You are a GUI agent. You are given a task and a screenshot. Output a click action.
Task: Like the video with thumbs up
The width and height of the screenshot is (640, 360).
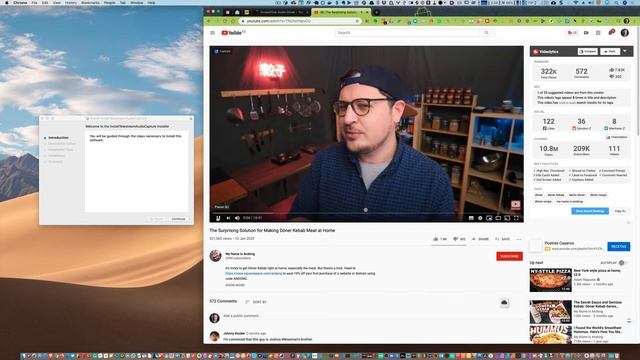440,239
